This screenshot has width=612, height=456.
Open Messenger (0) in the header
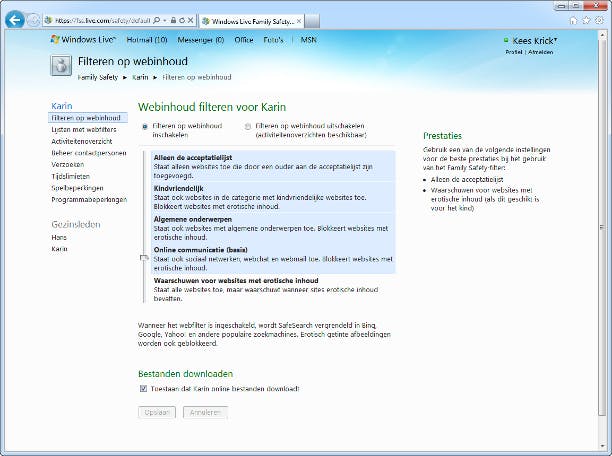tap(201, 40)
